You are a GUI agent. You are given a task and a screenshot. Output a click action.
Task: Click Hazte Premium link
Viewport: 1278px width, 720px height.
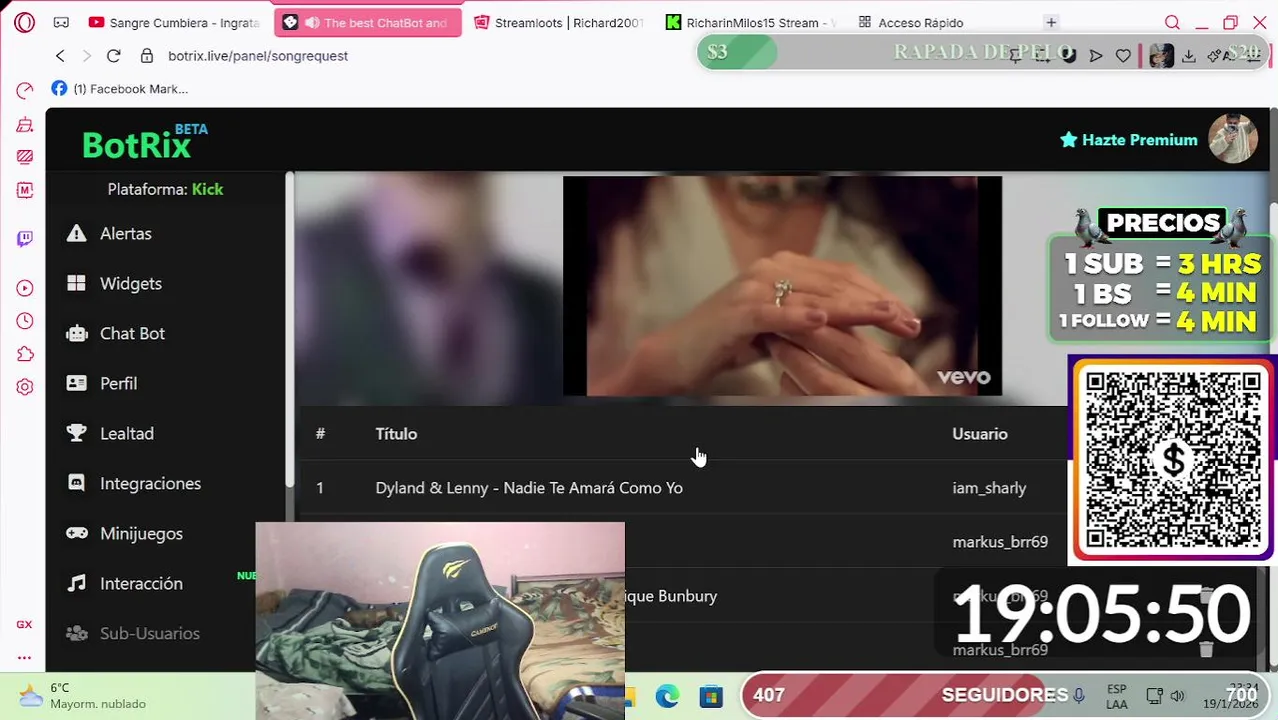(x=1129, y=140)
